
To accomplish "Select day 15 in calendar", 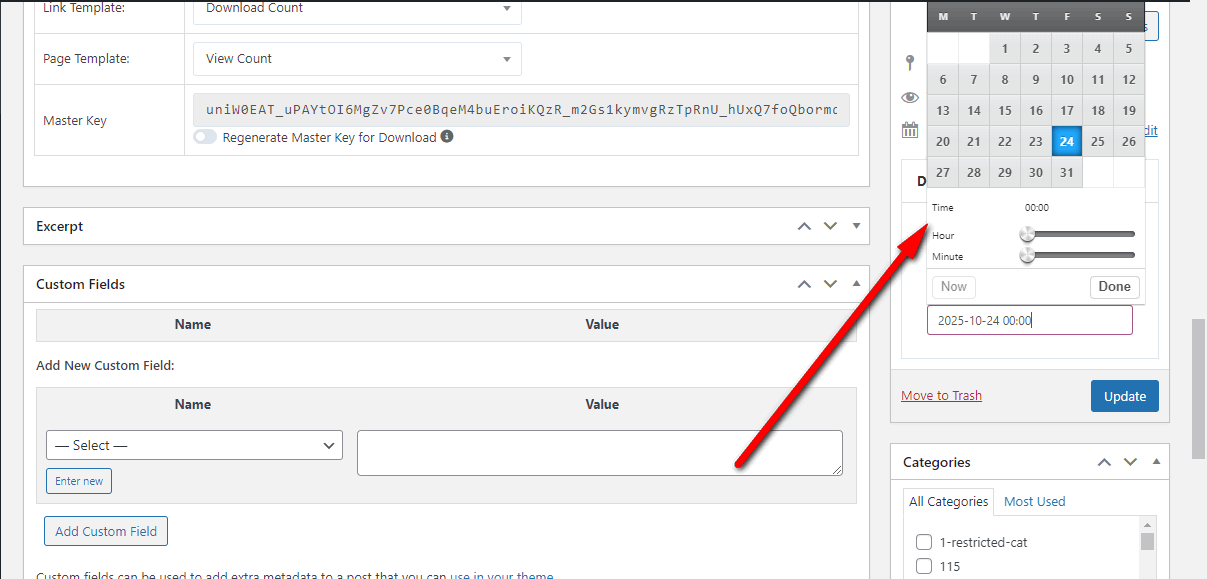I will (1005, 111).
